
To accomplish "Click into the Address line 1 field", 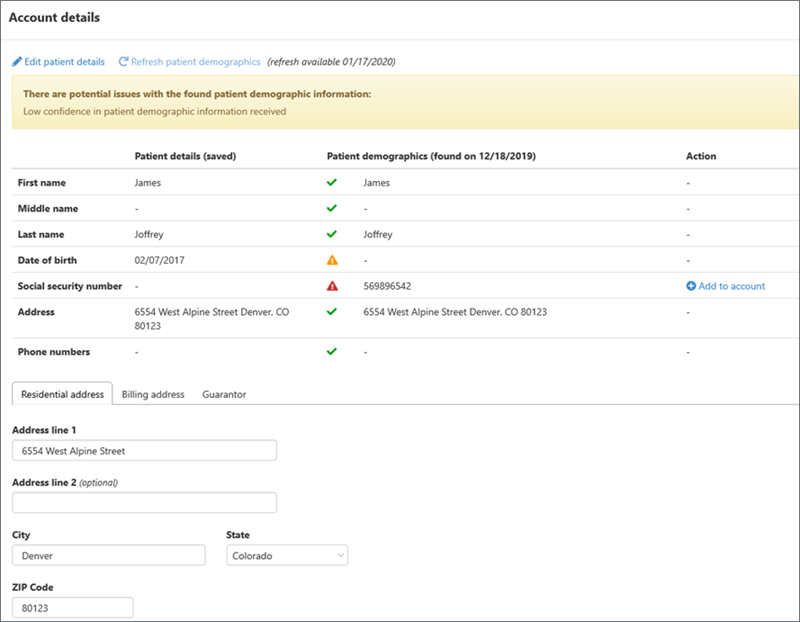I will tap(144, 451).
